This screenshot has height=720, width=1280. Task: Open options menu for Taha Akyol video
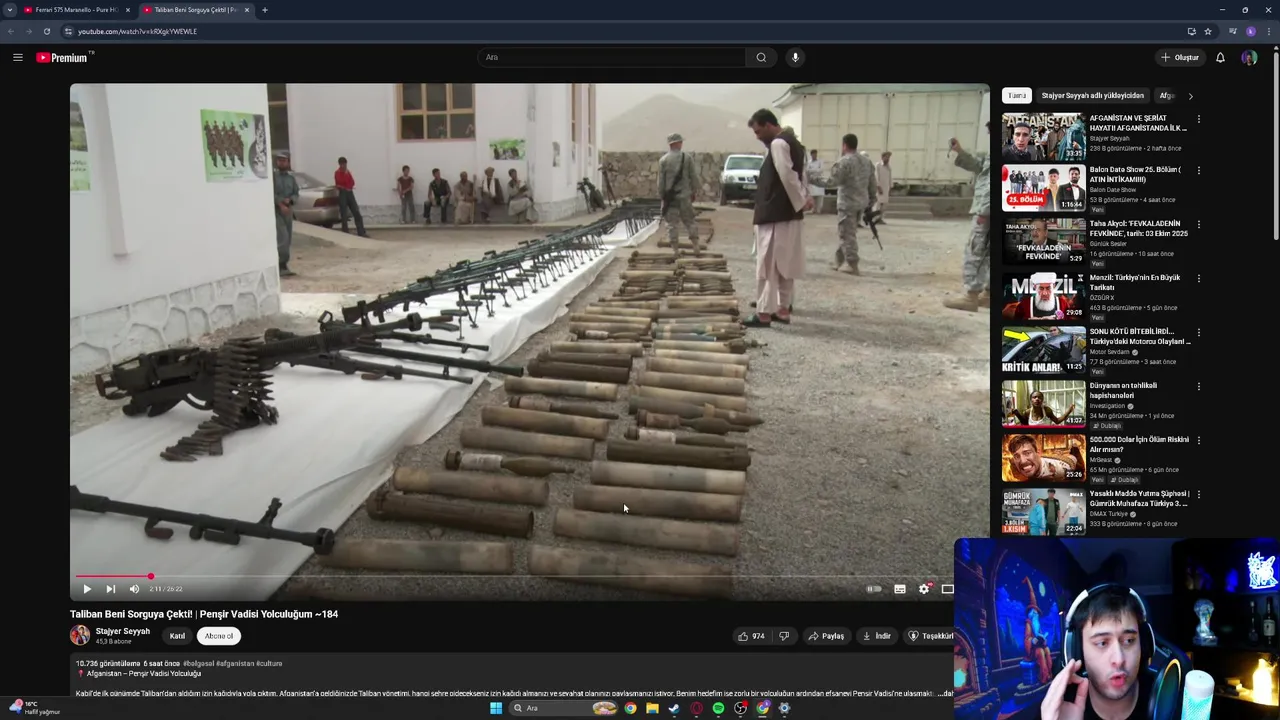[x=1198, y=224]
